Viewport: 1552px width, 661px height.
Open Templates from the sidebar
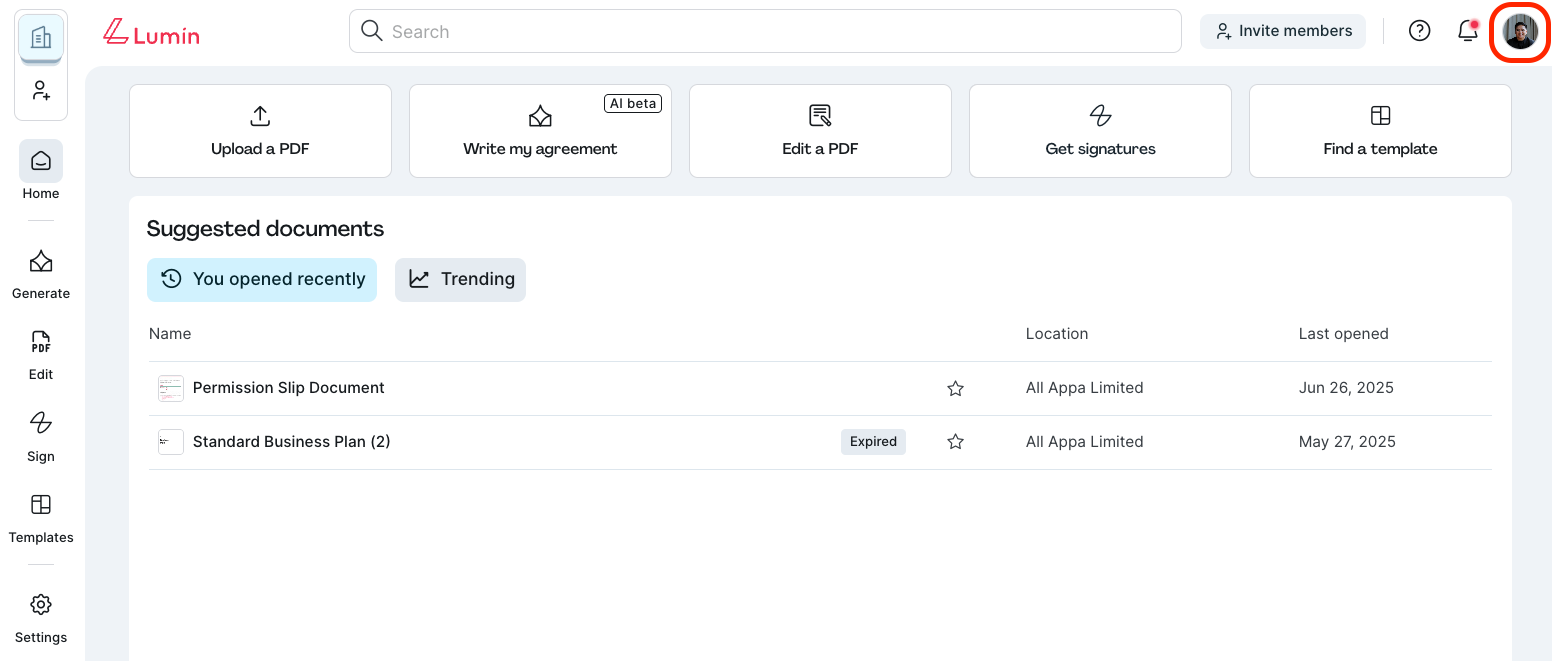[x=40, y=514]
